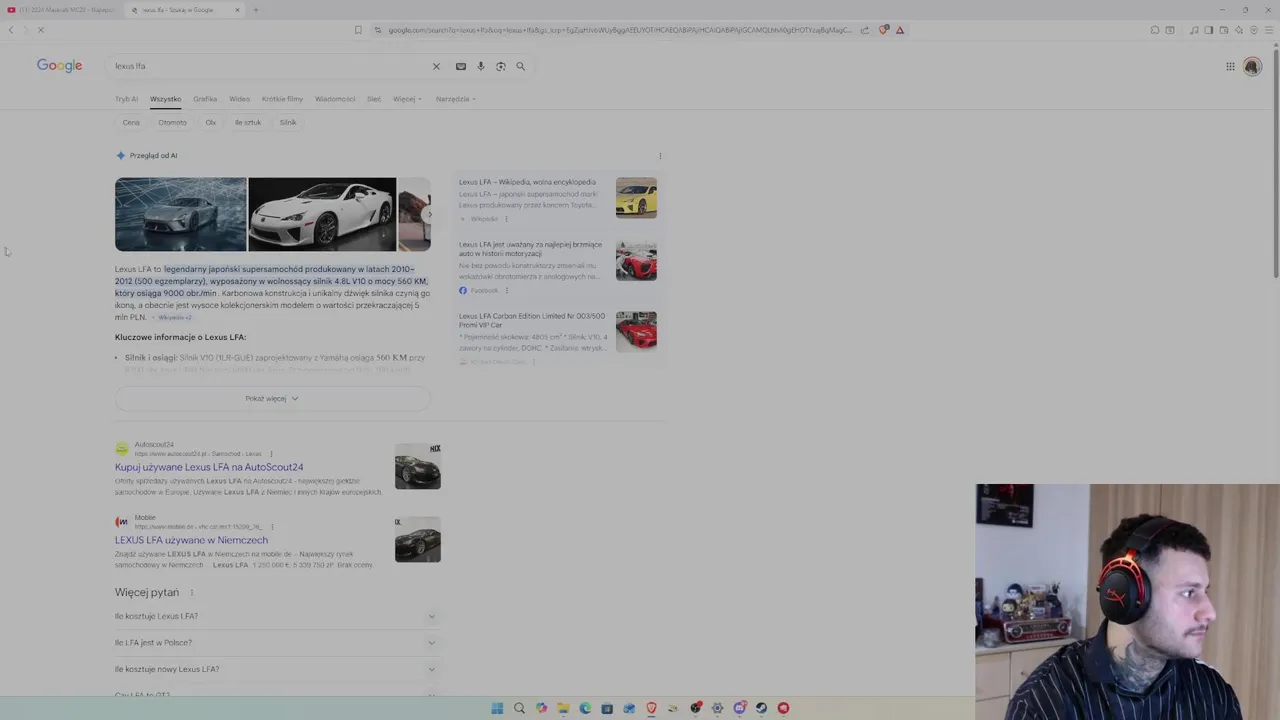The width and height of the screenshot is (1280, 720).
Task: Open the Narzędzia tools dropdown
Action: click(456, 99)
